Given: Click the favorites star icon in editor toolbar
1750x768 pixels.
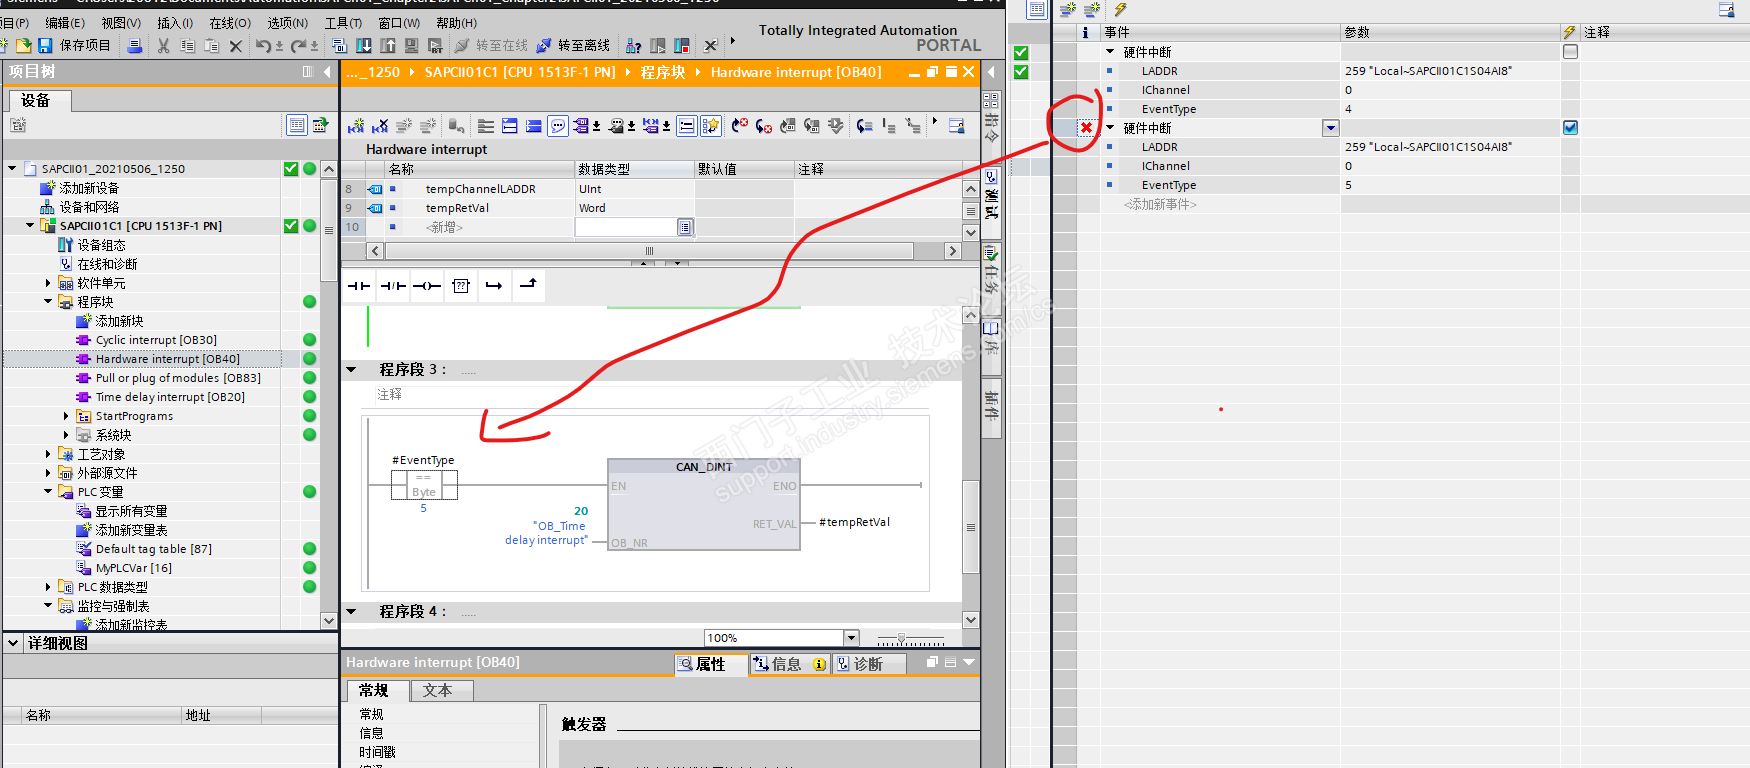Looking at the screenshot, I should tap(711, 126).
